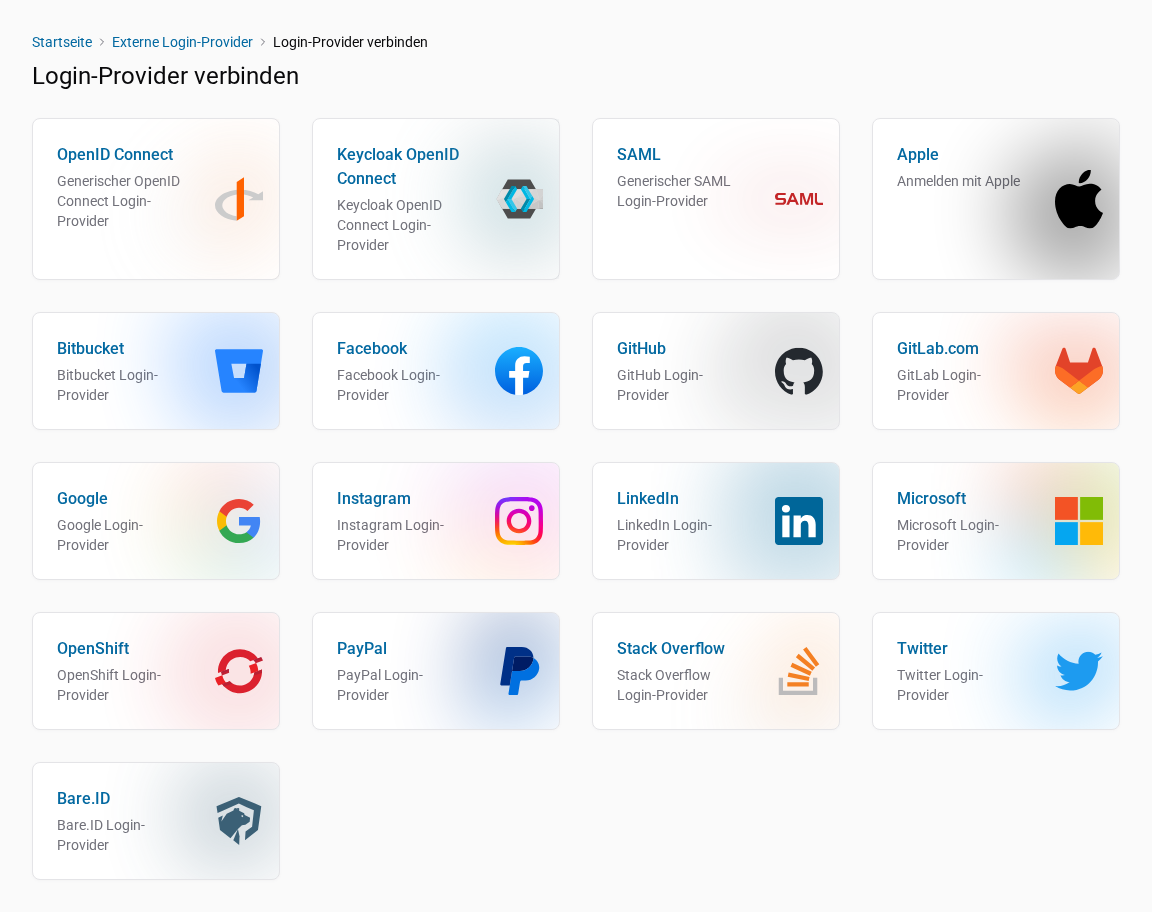The width and height of the screenshot is (1152, 912).
Task: Click 'Instagram Login-Provider' description text
Action: pos(390,535)
